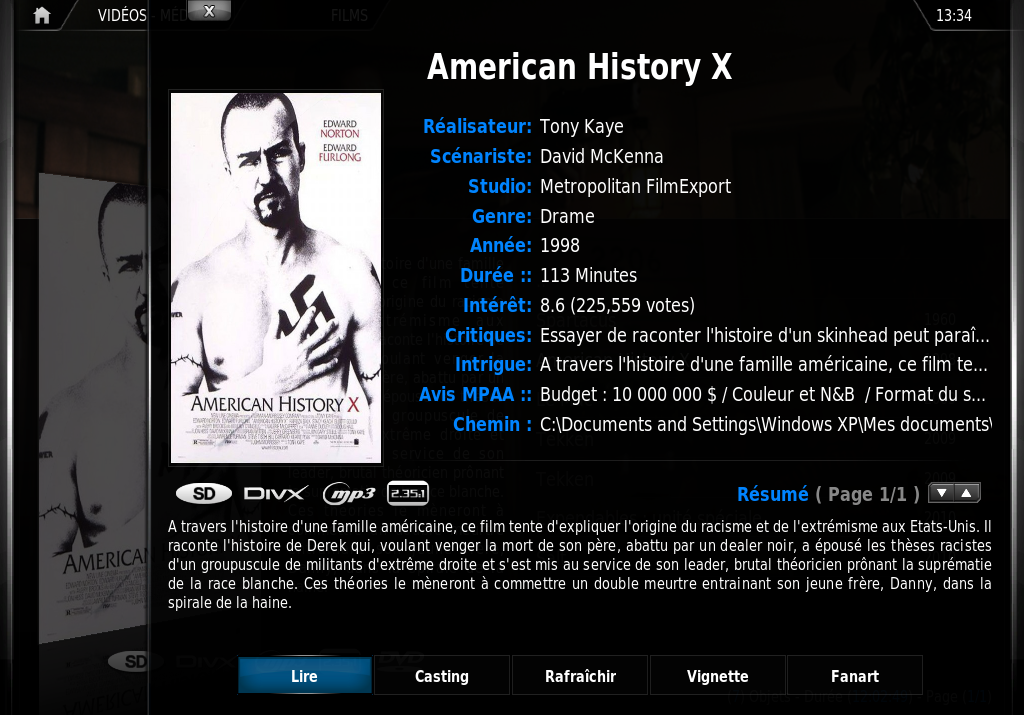
Task: Click the DivX video codec icon
Action: tap(276, 494)
